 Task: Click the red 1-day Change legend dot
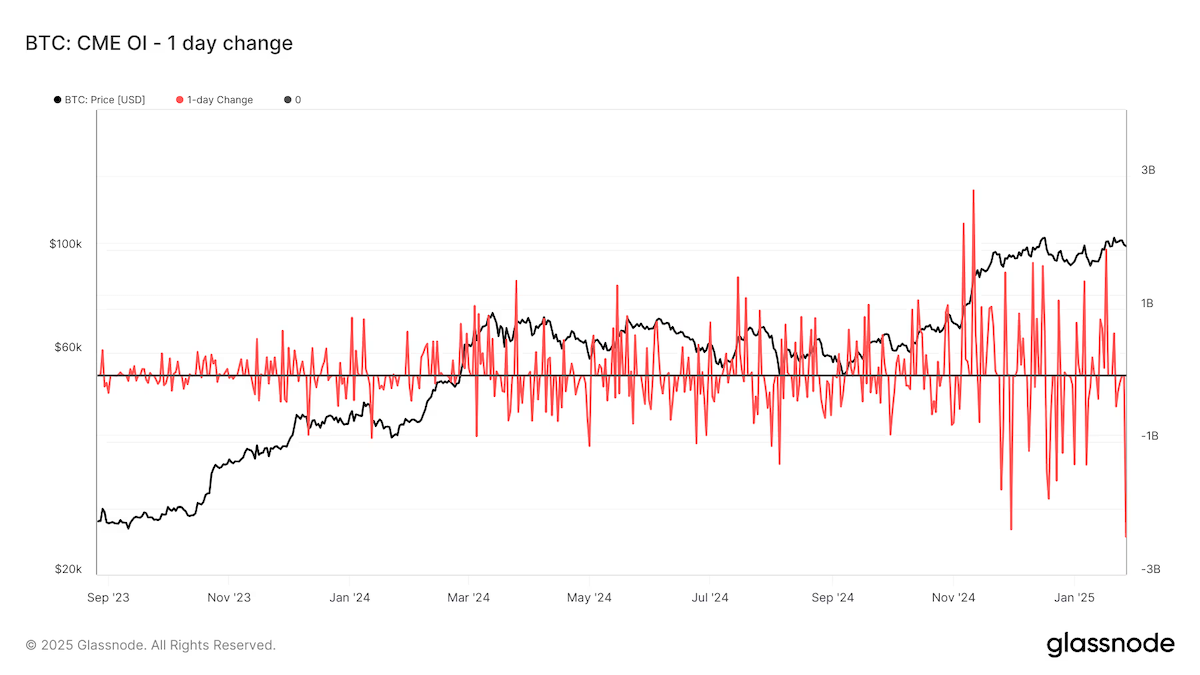(180, 100)
